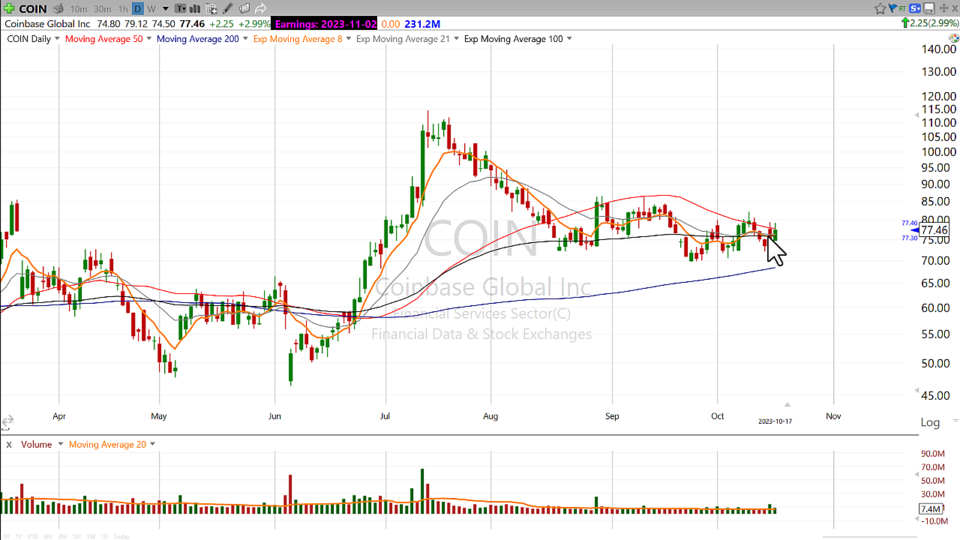Expand arrow next to Log scale
Image resolution: width=960 pixels, height=540 pixels.
pos(954,421)
